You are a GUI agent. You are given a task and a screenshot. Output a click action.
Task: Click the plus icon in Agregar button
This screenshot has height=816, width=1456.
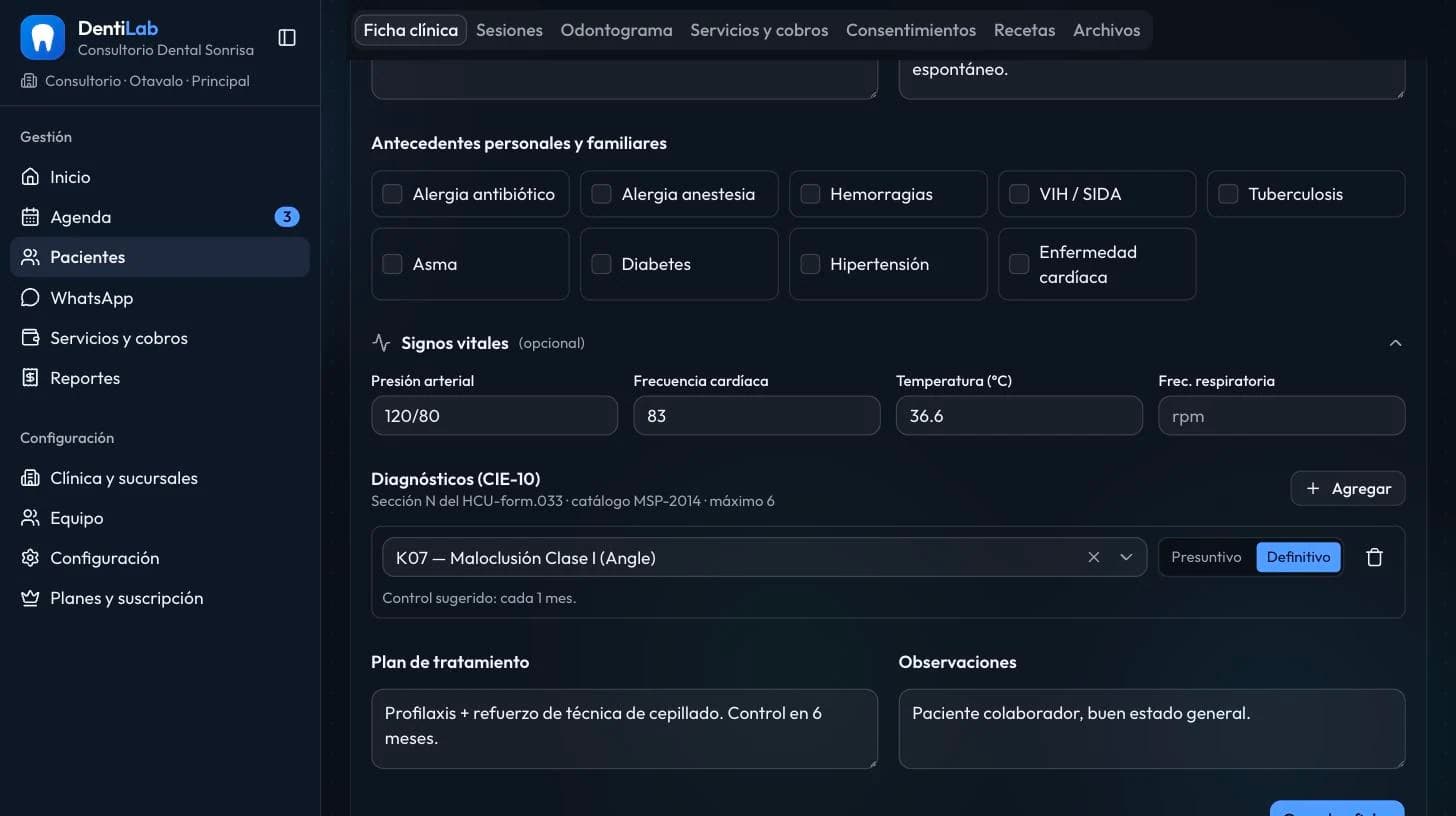click(x=1313, y=489)
